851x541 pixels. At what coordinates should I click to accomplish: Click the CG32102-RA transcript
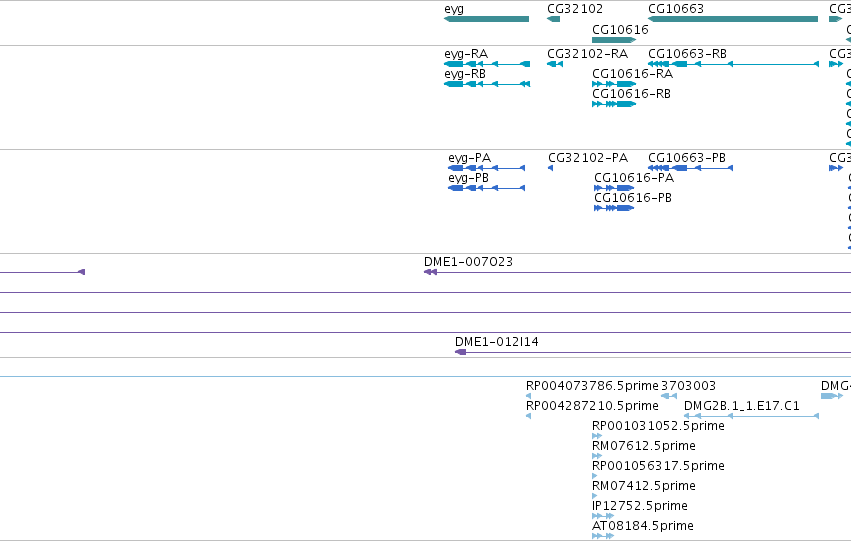pyautogui.click(x=555, y=64)
